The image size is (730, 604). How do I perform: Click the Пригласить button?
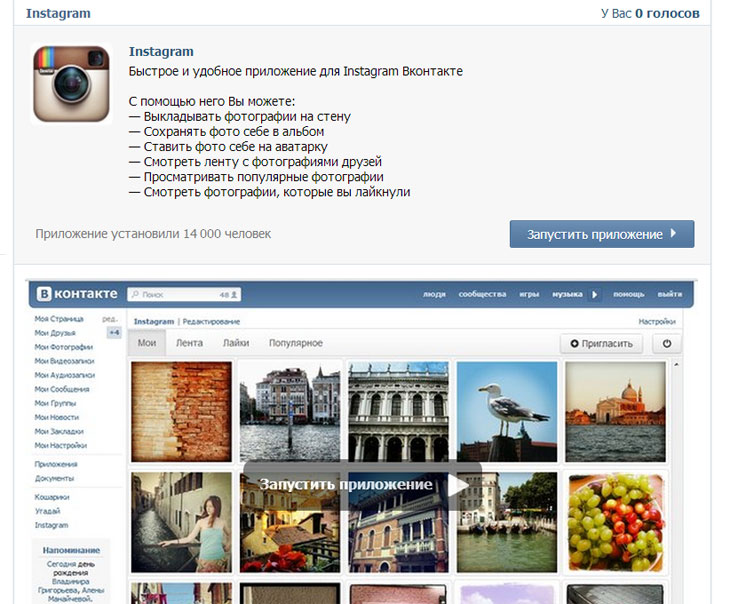[x=601, y=343]
